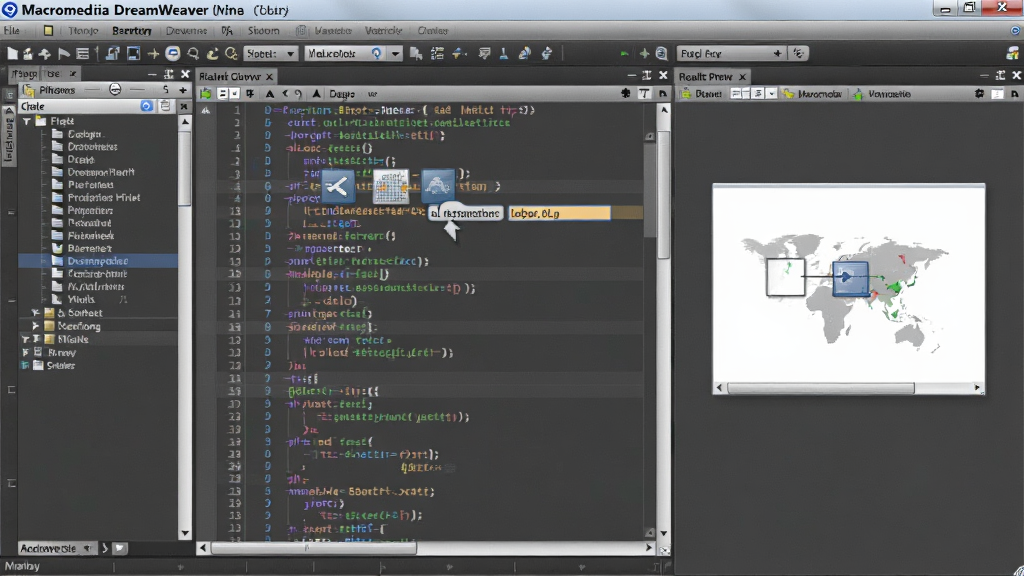The height and width of the screenshot is (576, 1024).
Task: Click the far-right icon in the main toolbar
Action: tap(1013, 54)
